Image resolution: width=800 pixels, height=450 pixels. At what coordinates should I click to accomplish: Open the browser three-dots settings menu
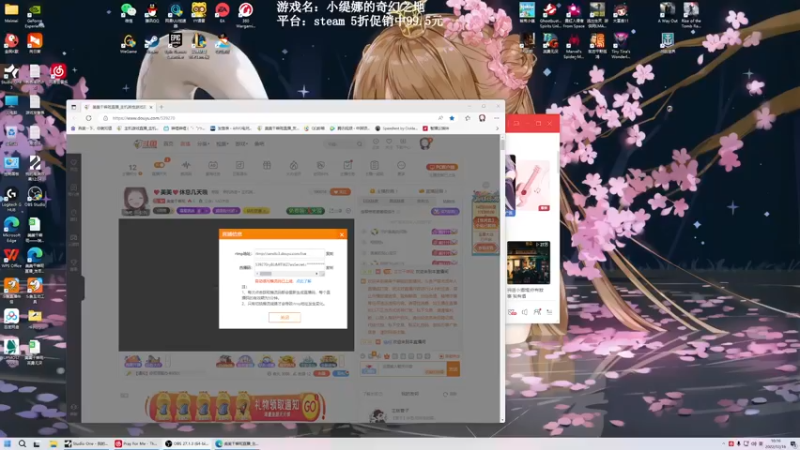[x=496, y=118]
